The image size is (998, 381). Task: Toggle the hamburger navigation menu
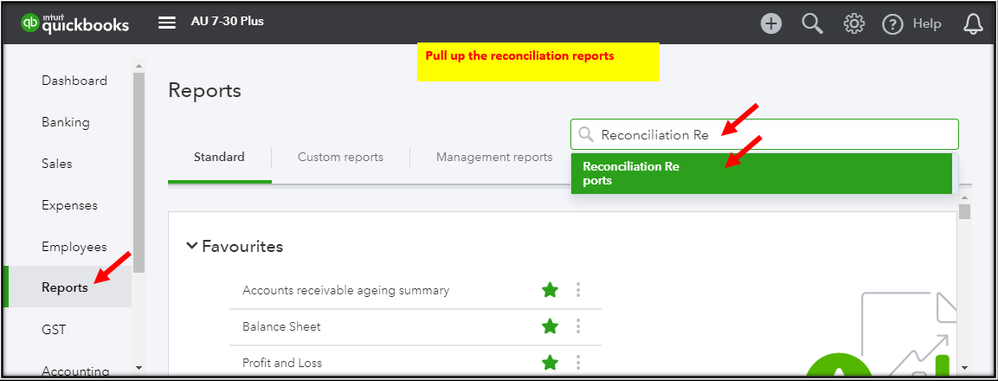tap(167, 23)
